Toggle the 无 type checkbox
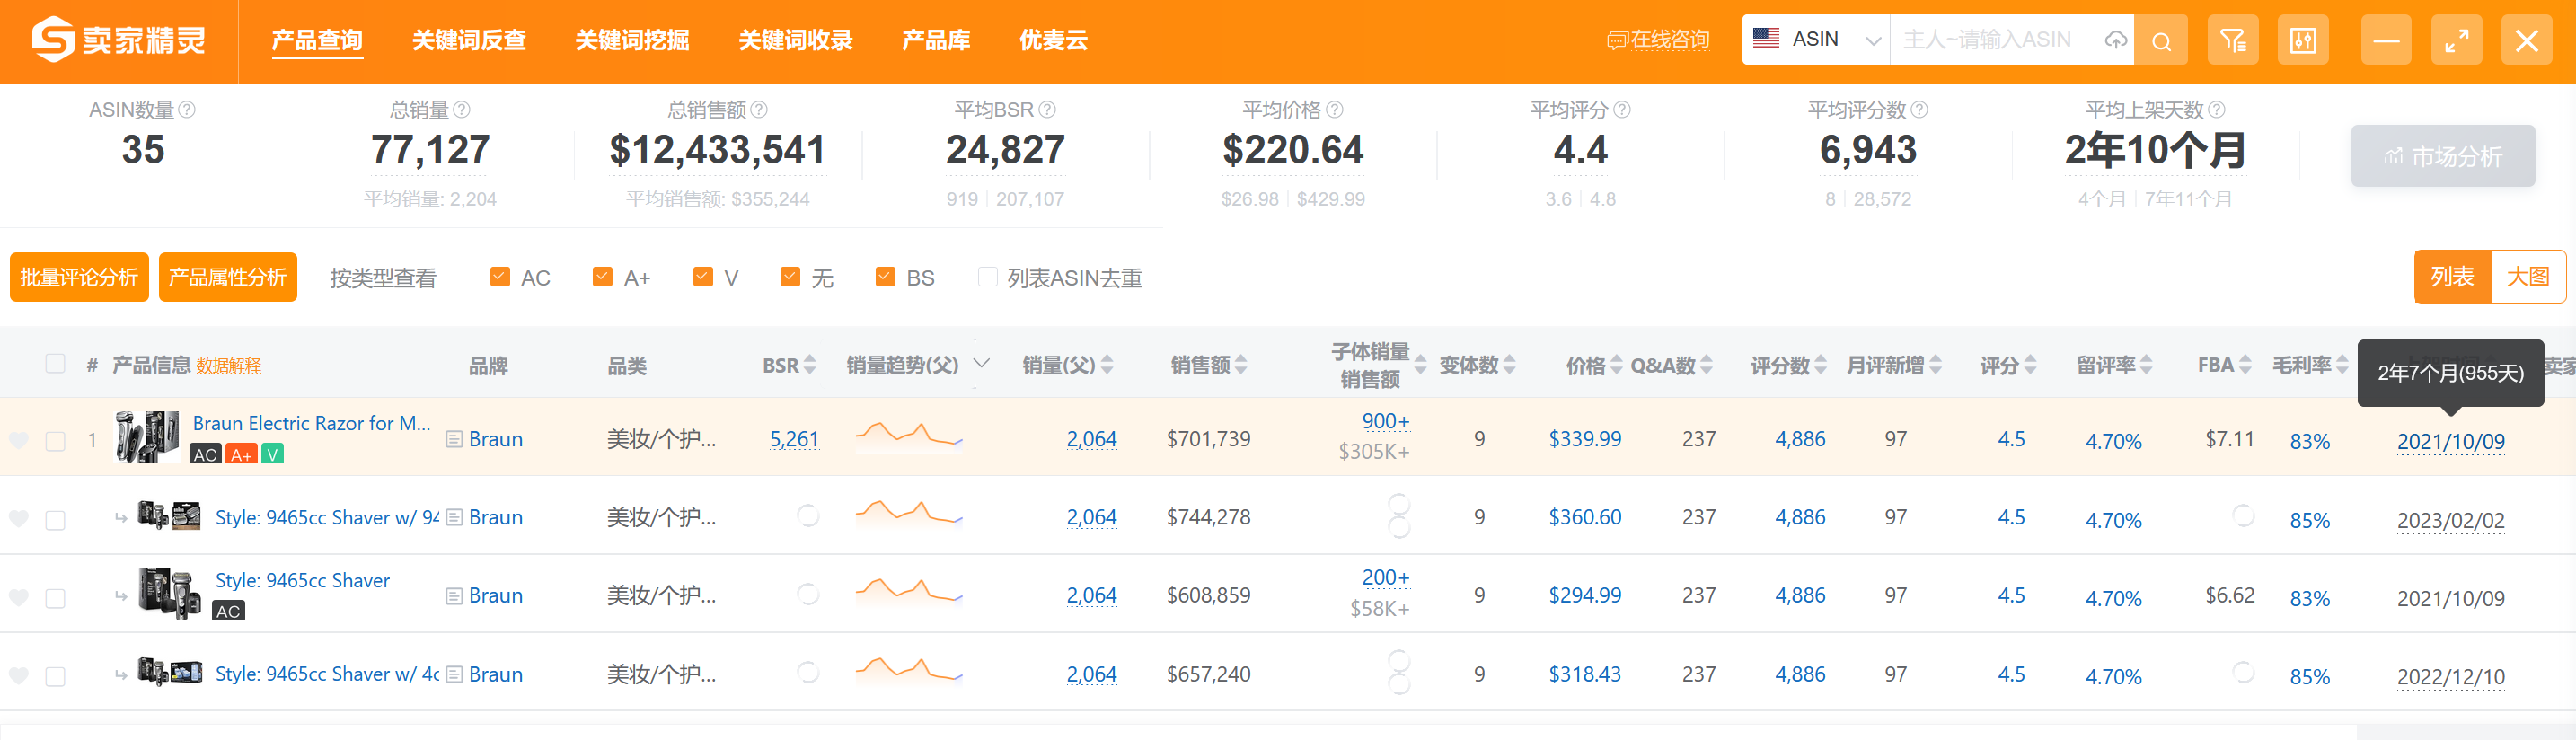Screen dimensions: 2576x740 (x=790, y=276)
